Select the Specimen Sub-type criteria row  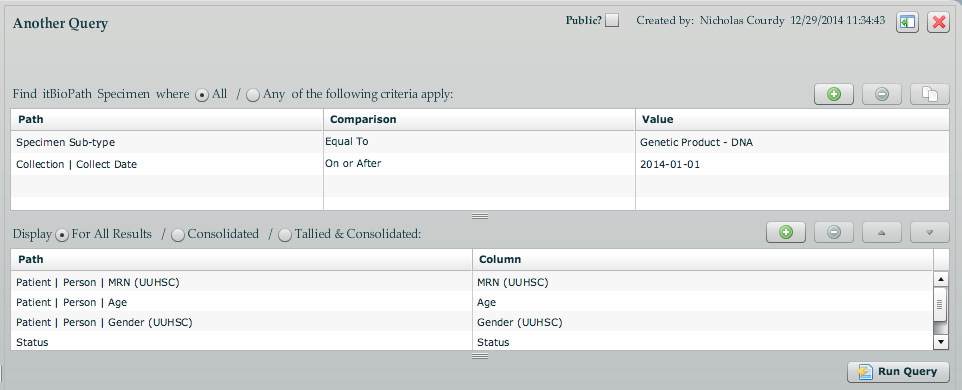(480, 142)
